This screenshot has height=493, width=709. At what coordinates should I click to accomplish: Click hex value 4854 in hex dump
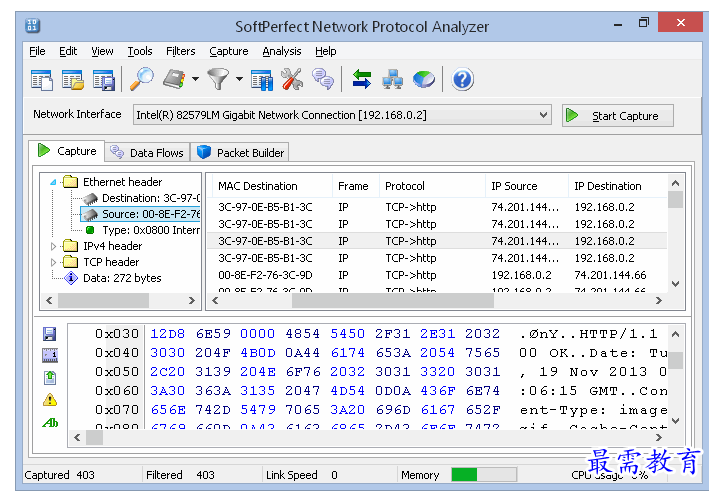tap(303, 334)
